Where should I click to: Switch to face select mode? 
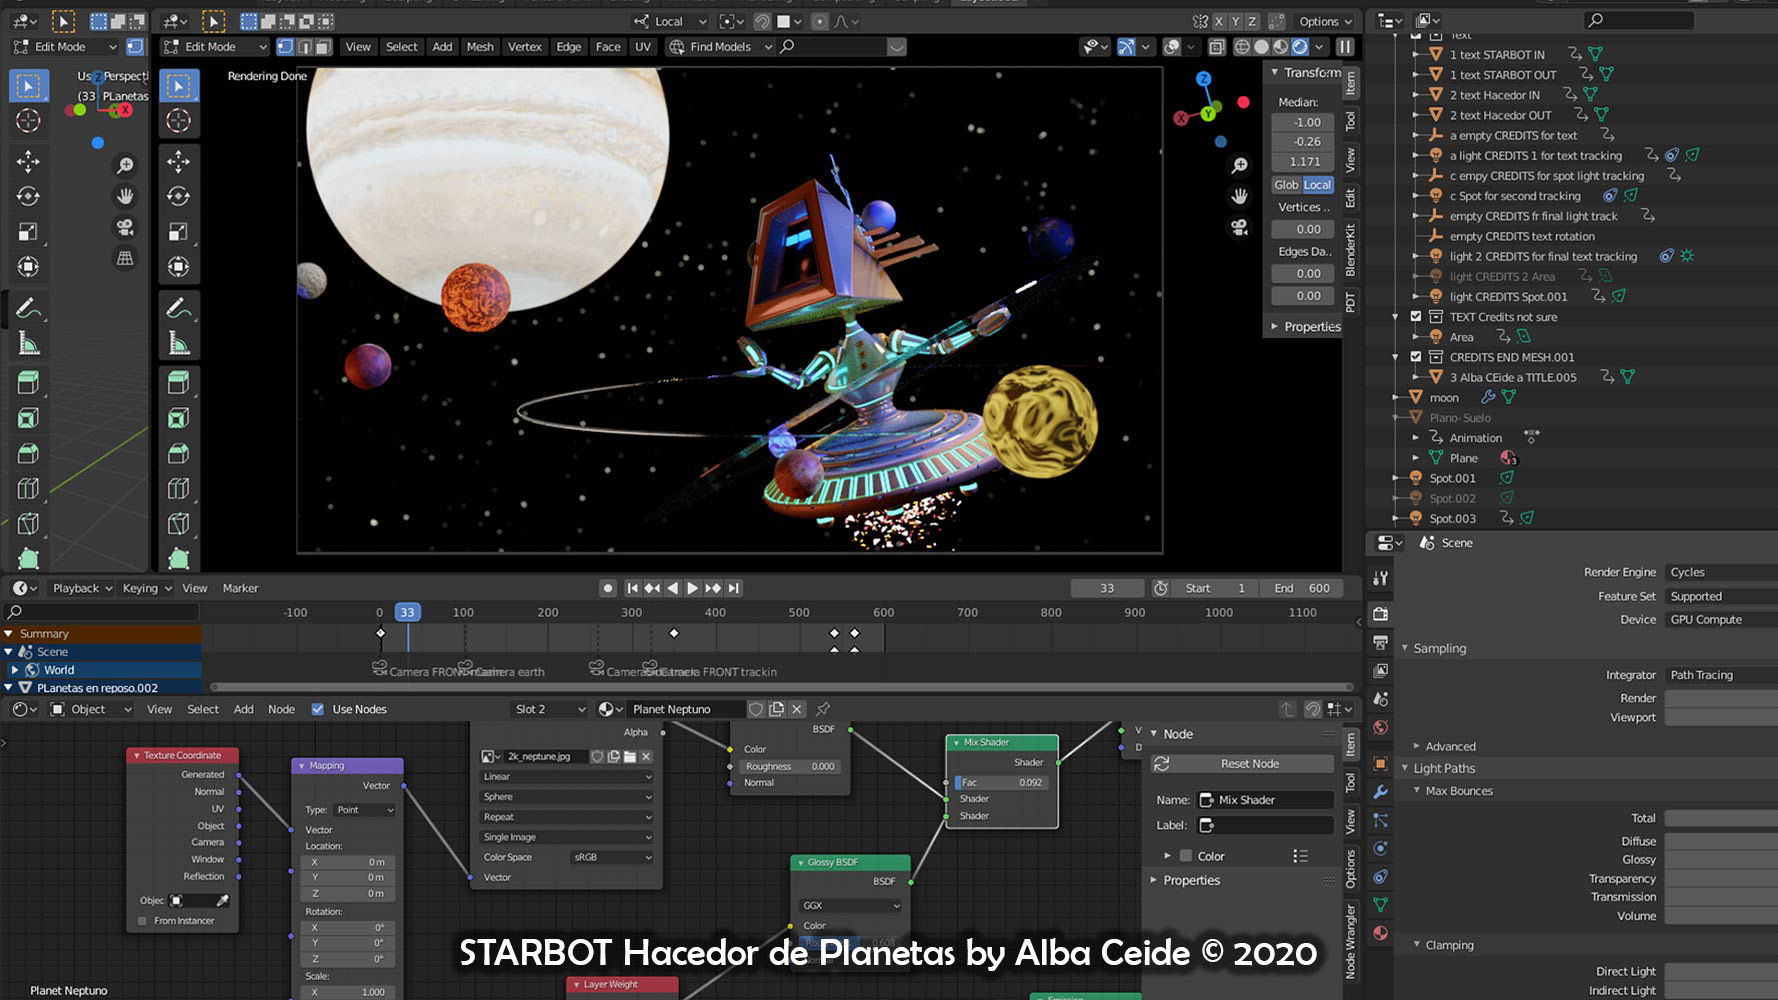point(323,46)
